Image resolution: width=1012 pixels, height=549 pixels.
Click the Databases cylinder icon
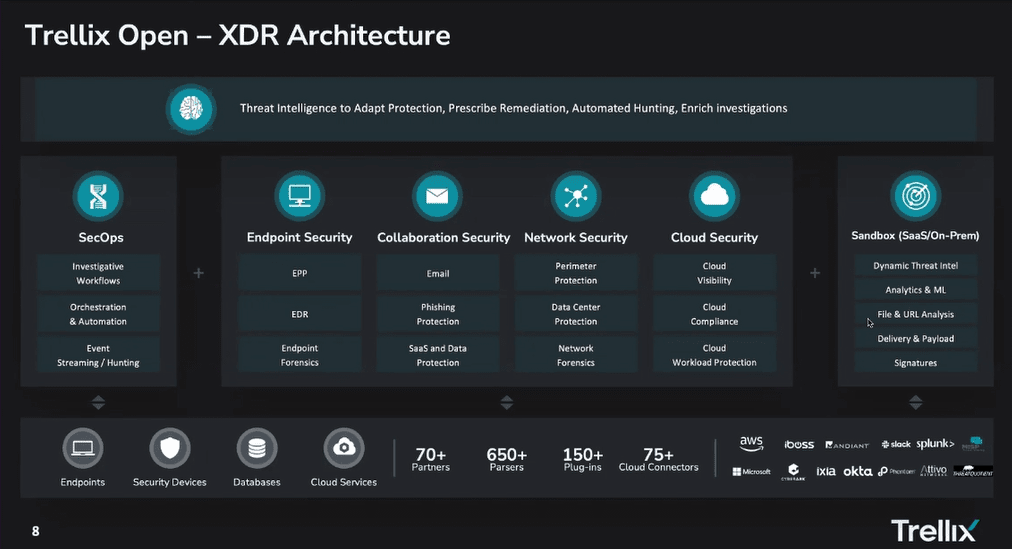[x=257, y=448]
